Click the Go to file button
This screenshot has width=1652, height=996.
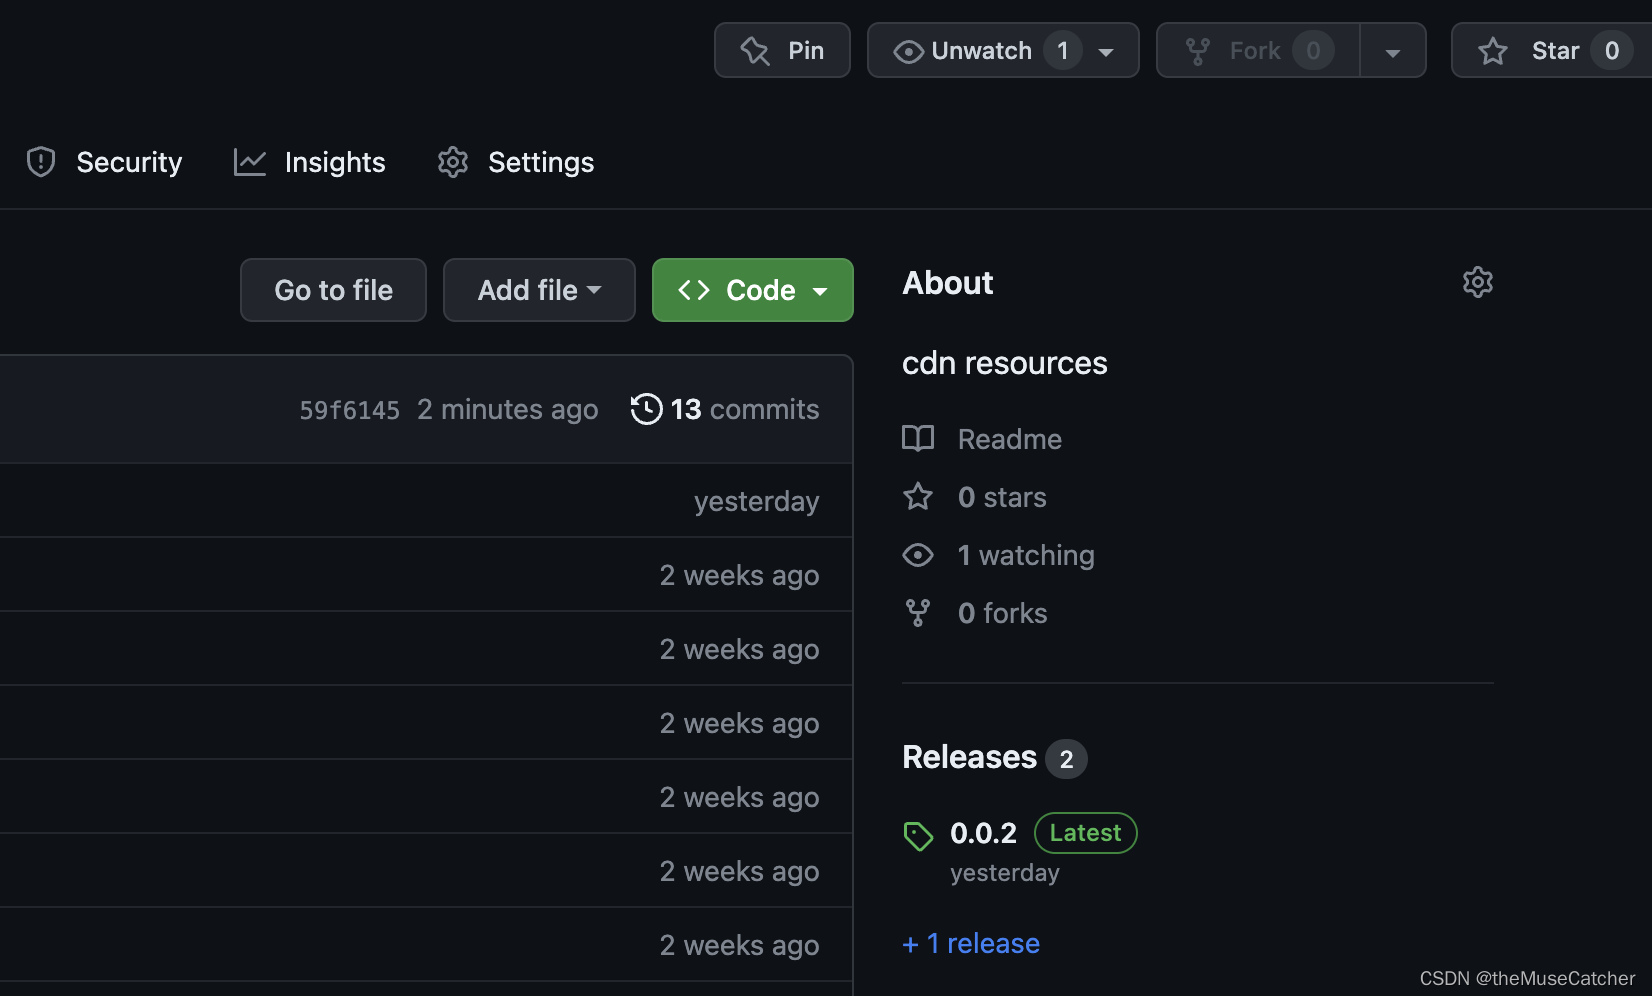333,290
